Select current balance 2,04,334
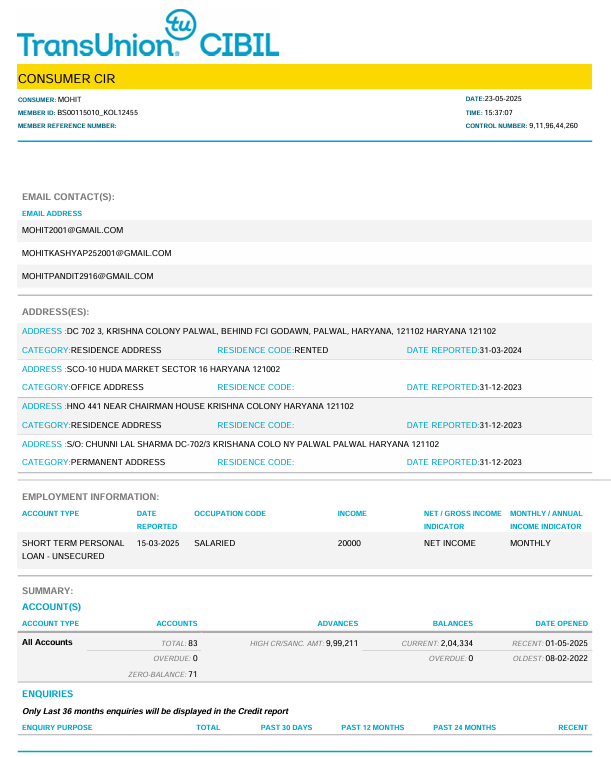Viewport: 611px width, 757px height. pyautogui.click(x=457, y=643)
